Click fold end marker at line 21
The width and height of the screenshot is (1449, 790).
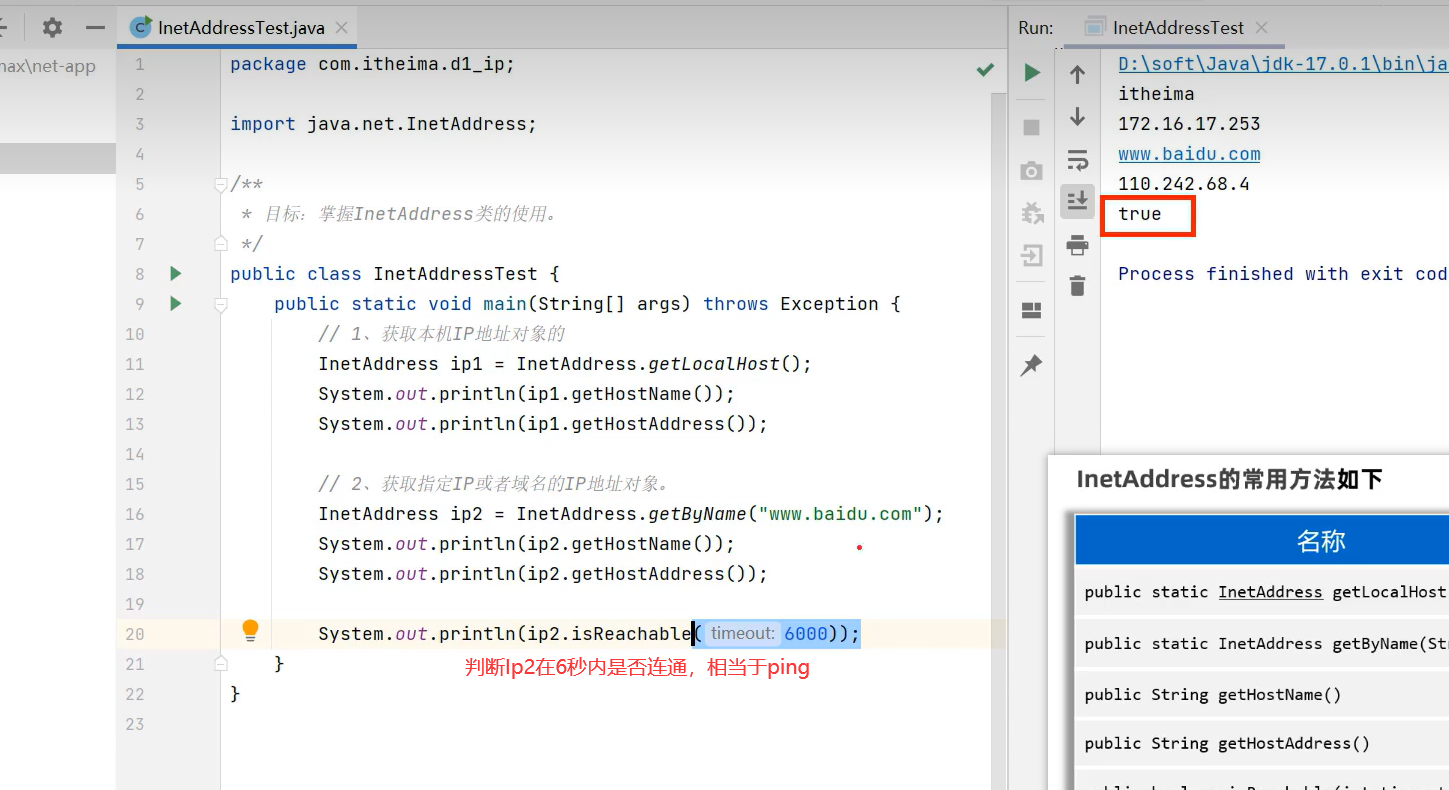[x=221, y=664]
